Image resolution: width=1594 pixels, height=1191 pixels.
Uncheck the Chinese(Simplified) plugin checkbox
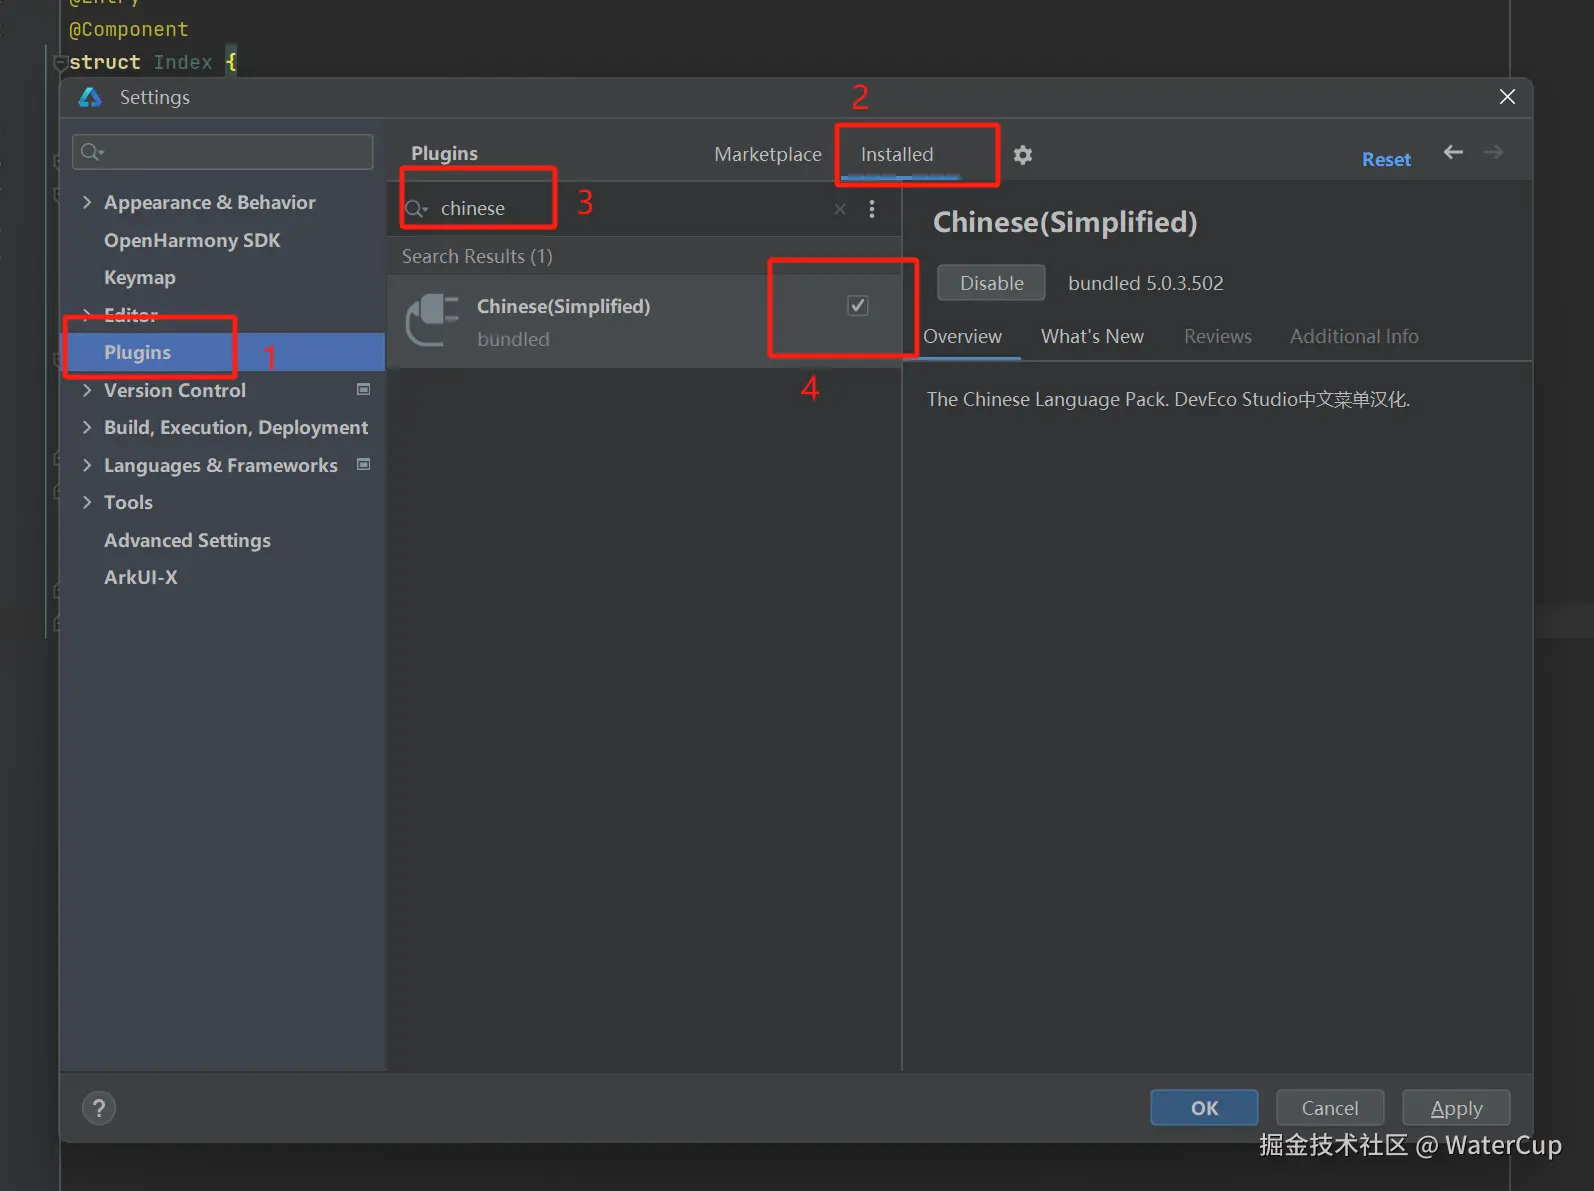[857, 305]
